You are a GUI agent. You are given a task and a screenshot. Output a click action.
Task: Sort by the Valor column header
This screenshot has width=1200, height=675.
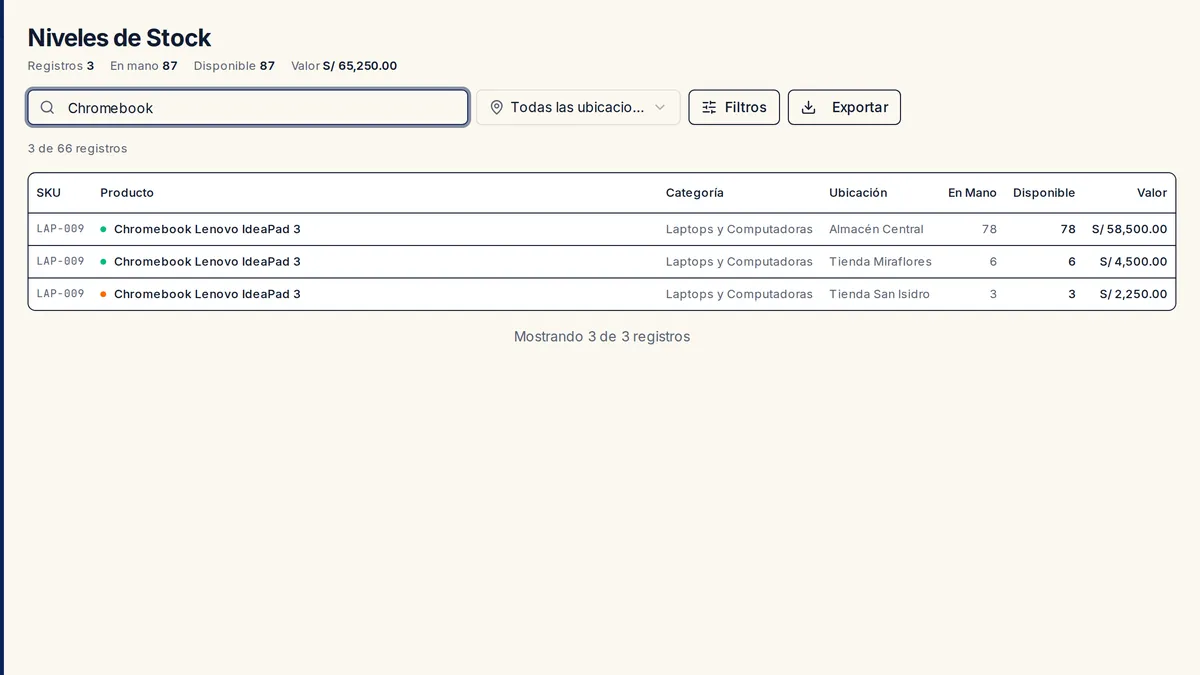[x=1152, y=193]
